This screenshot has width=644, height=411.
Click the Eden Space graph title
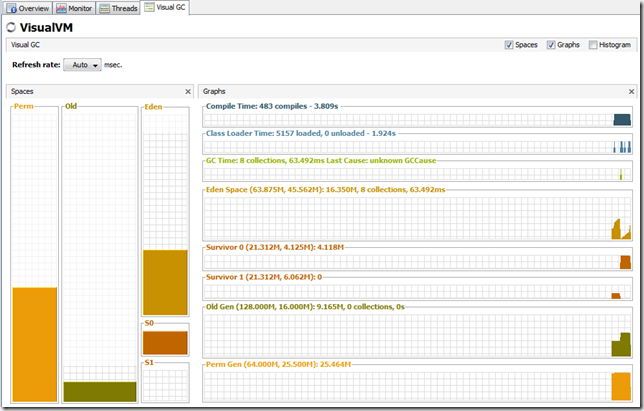pos(325,190)
